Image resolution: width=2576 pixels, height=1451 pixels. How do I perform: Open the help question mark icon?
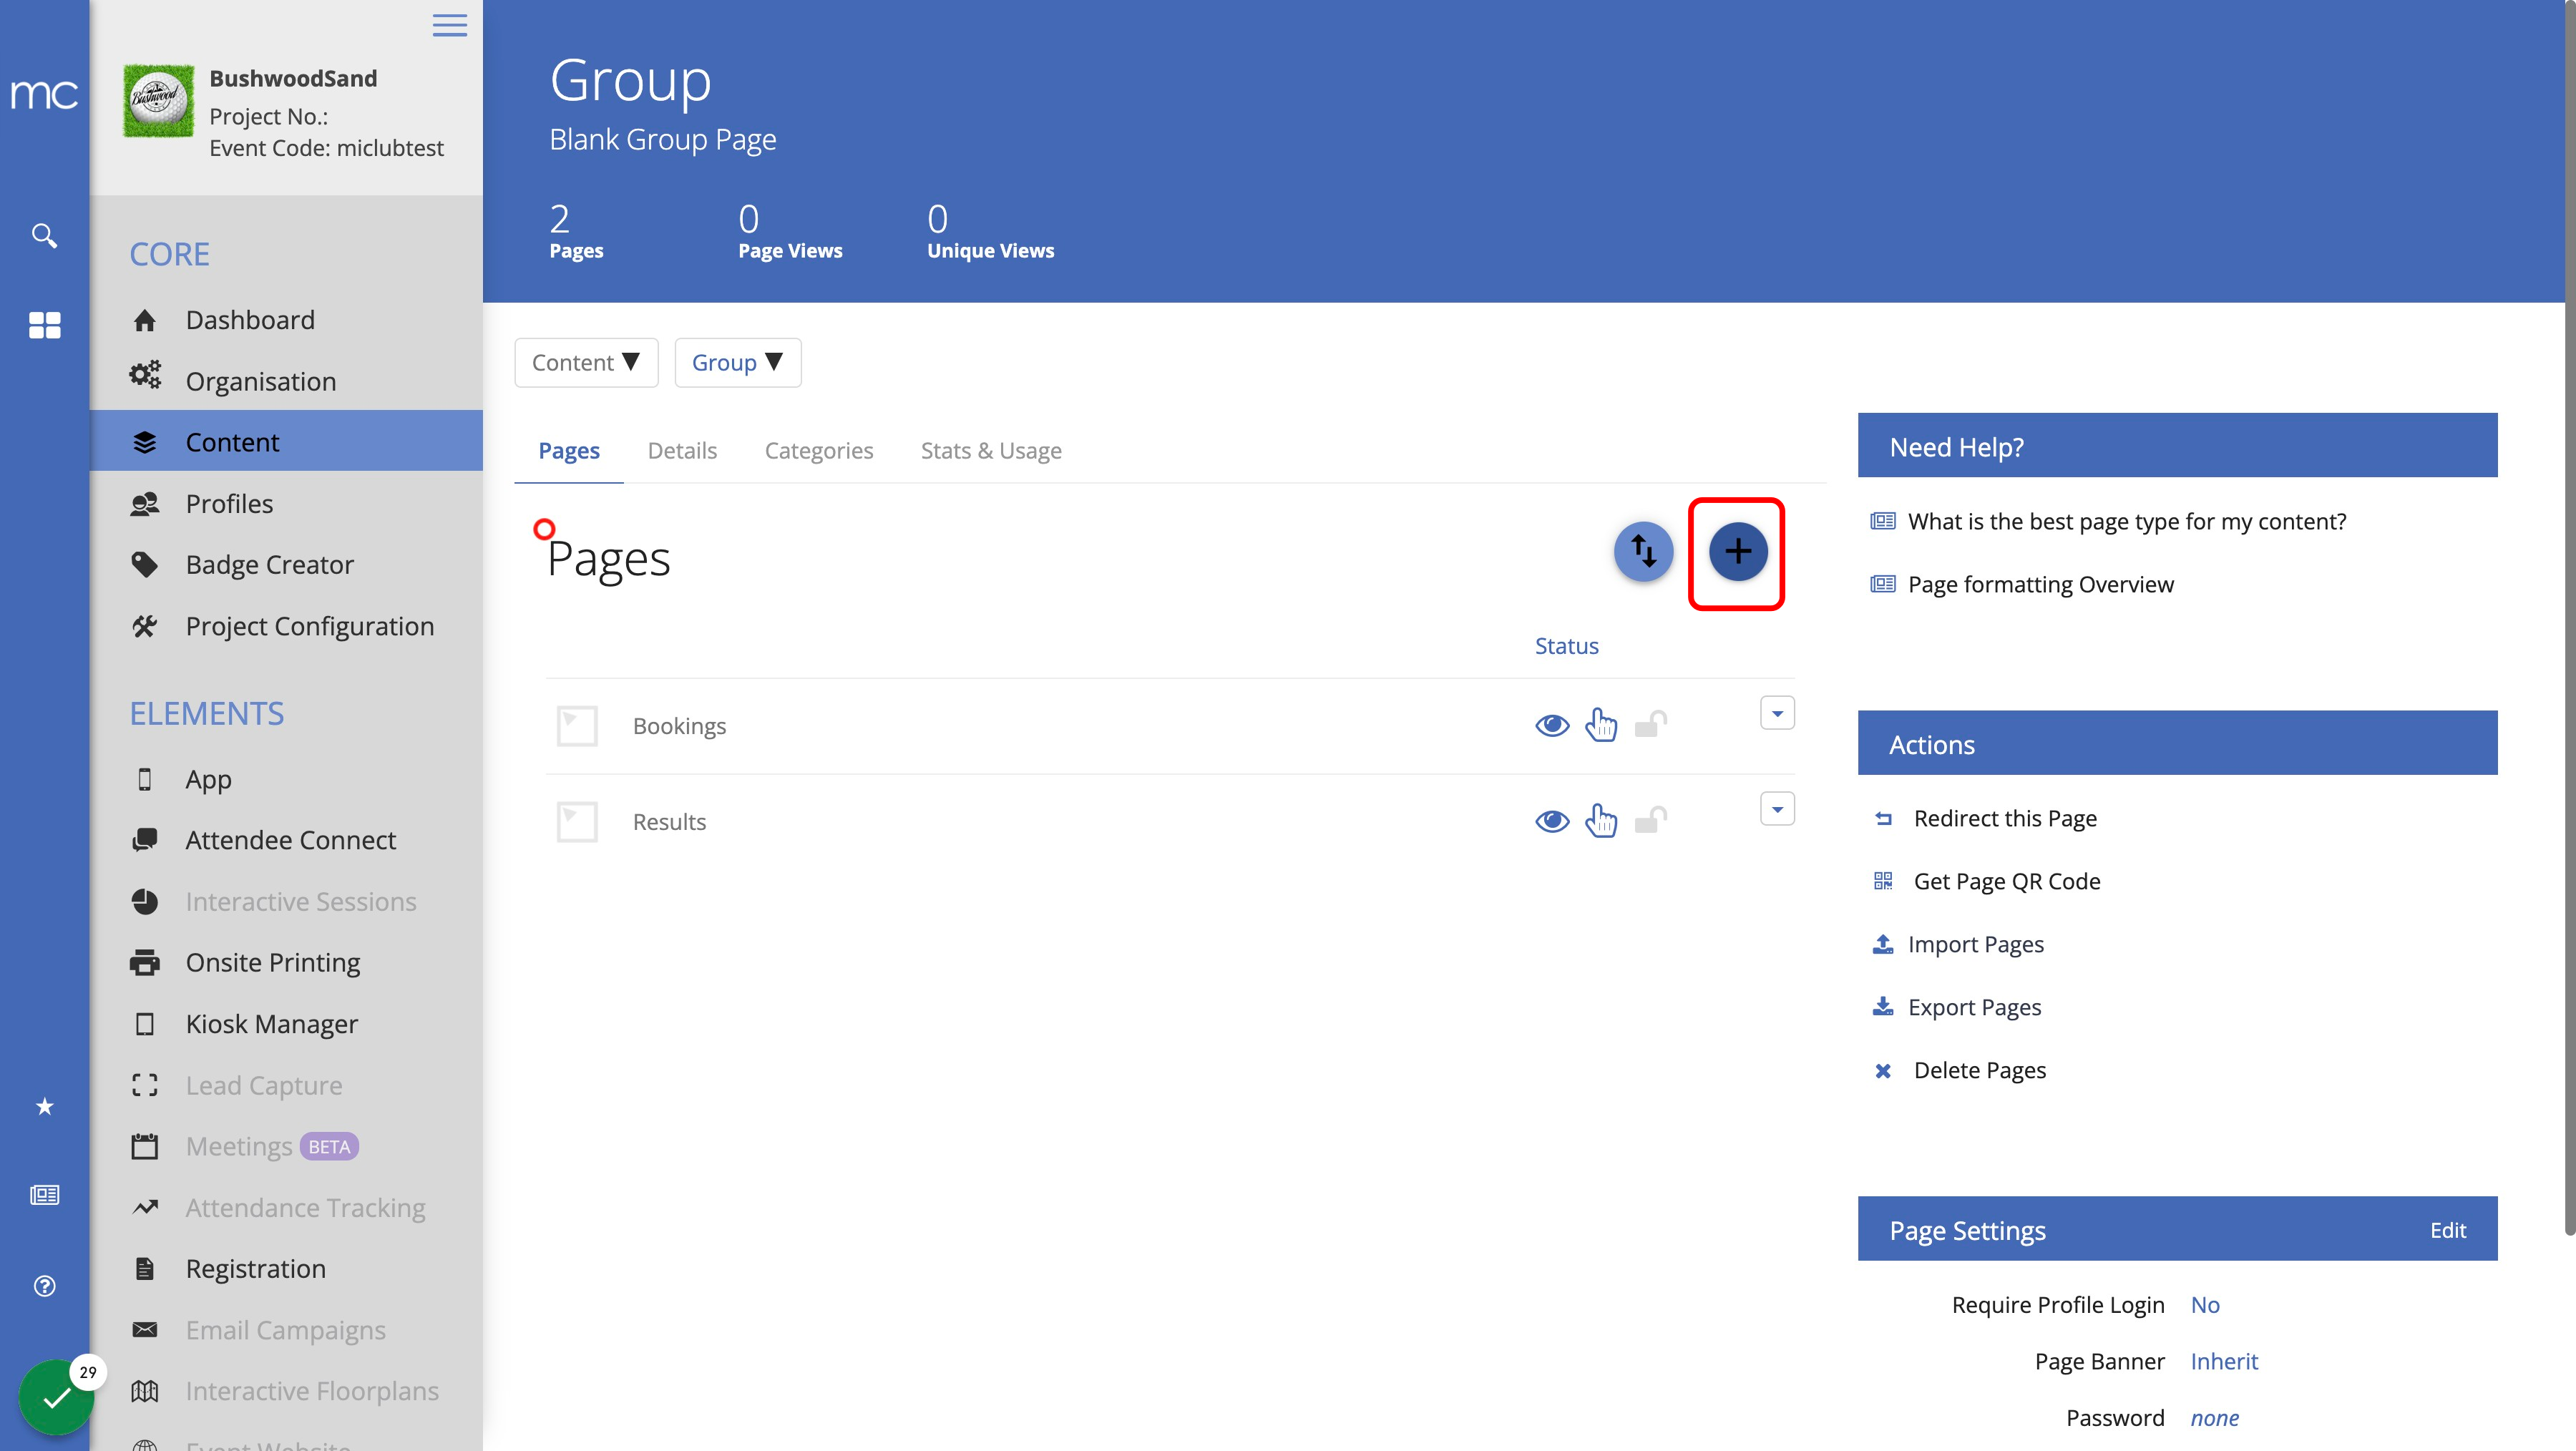click(44, 1286)
